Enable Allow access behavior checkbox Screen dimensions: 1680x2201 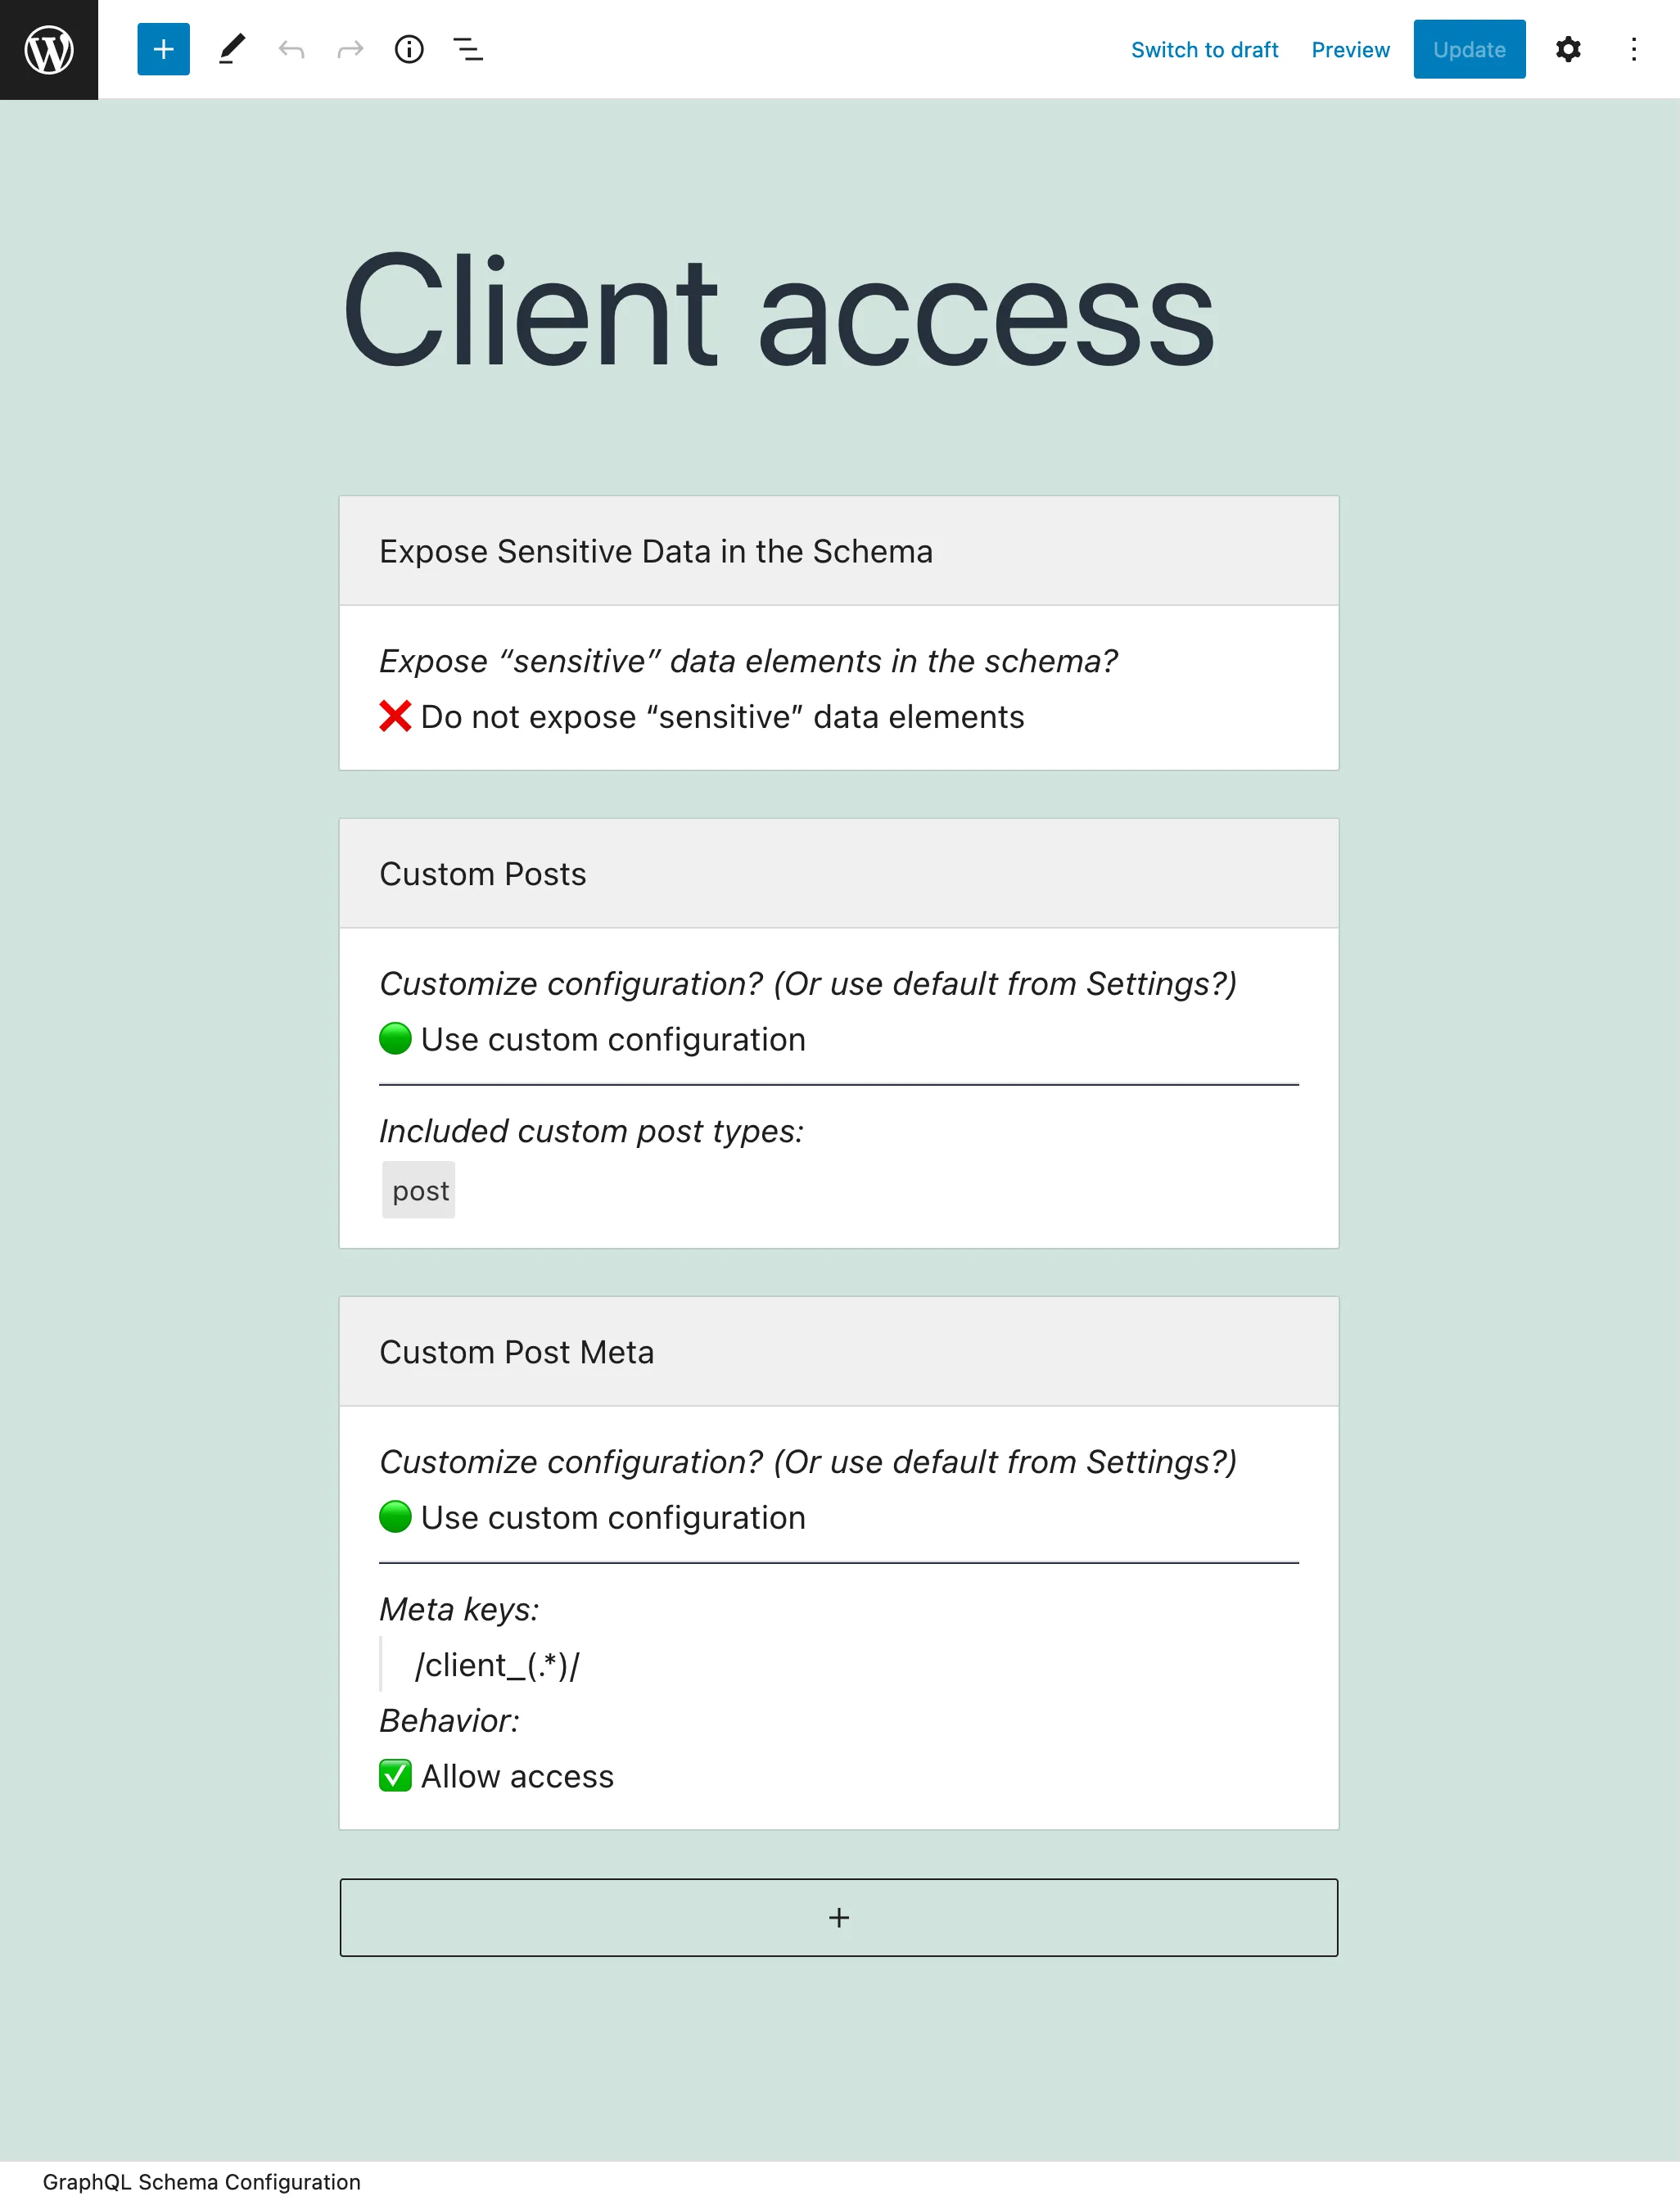(395, 1776)
